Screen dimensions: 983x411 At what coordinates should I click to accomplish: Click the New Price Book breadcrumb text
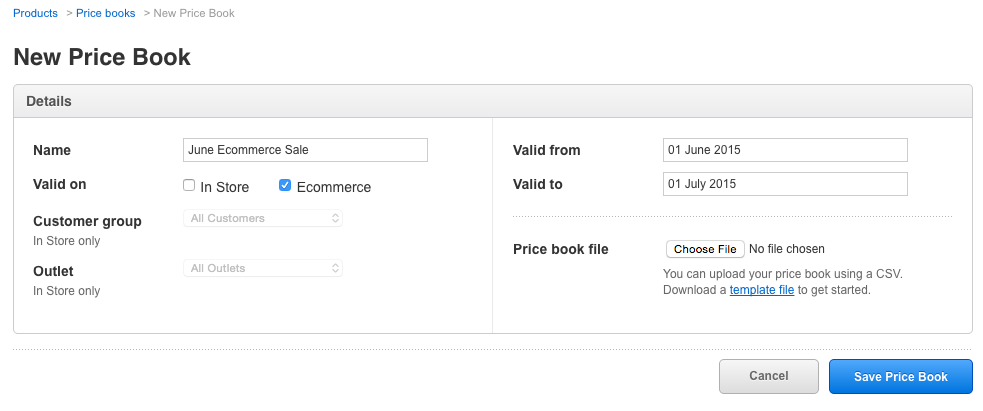point(194,14)
